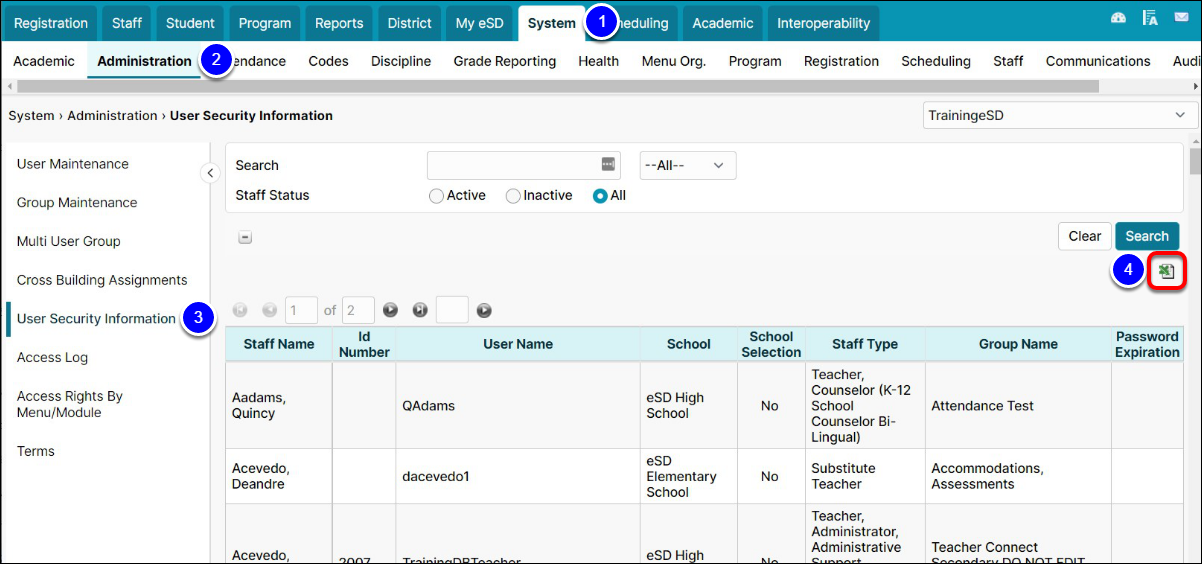The width and height of the screenshot is (1202, 564).
Task: Open the Registration top tab
Action: 51,23
